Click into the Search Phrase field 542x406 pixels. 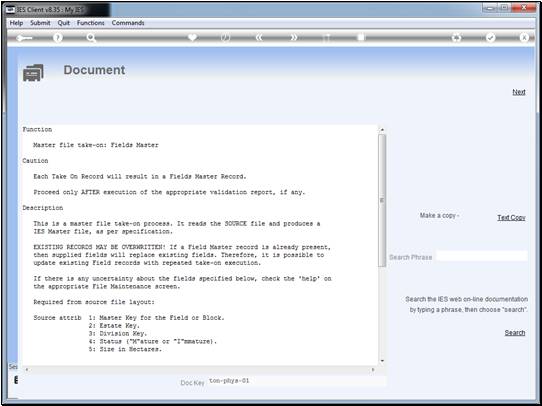[x=482, y=256]
